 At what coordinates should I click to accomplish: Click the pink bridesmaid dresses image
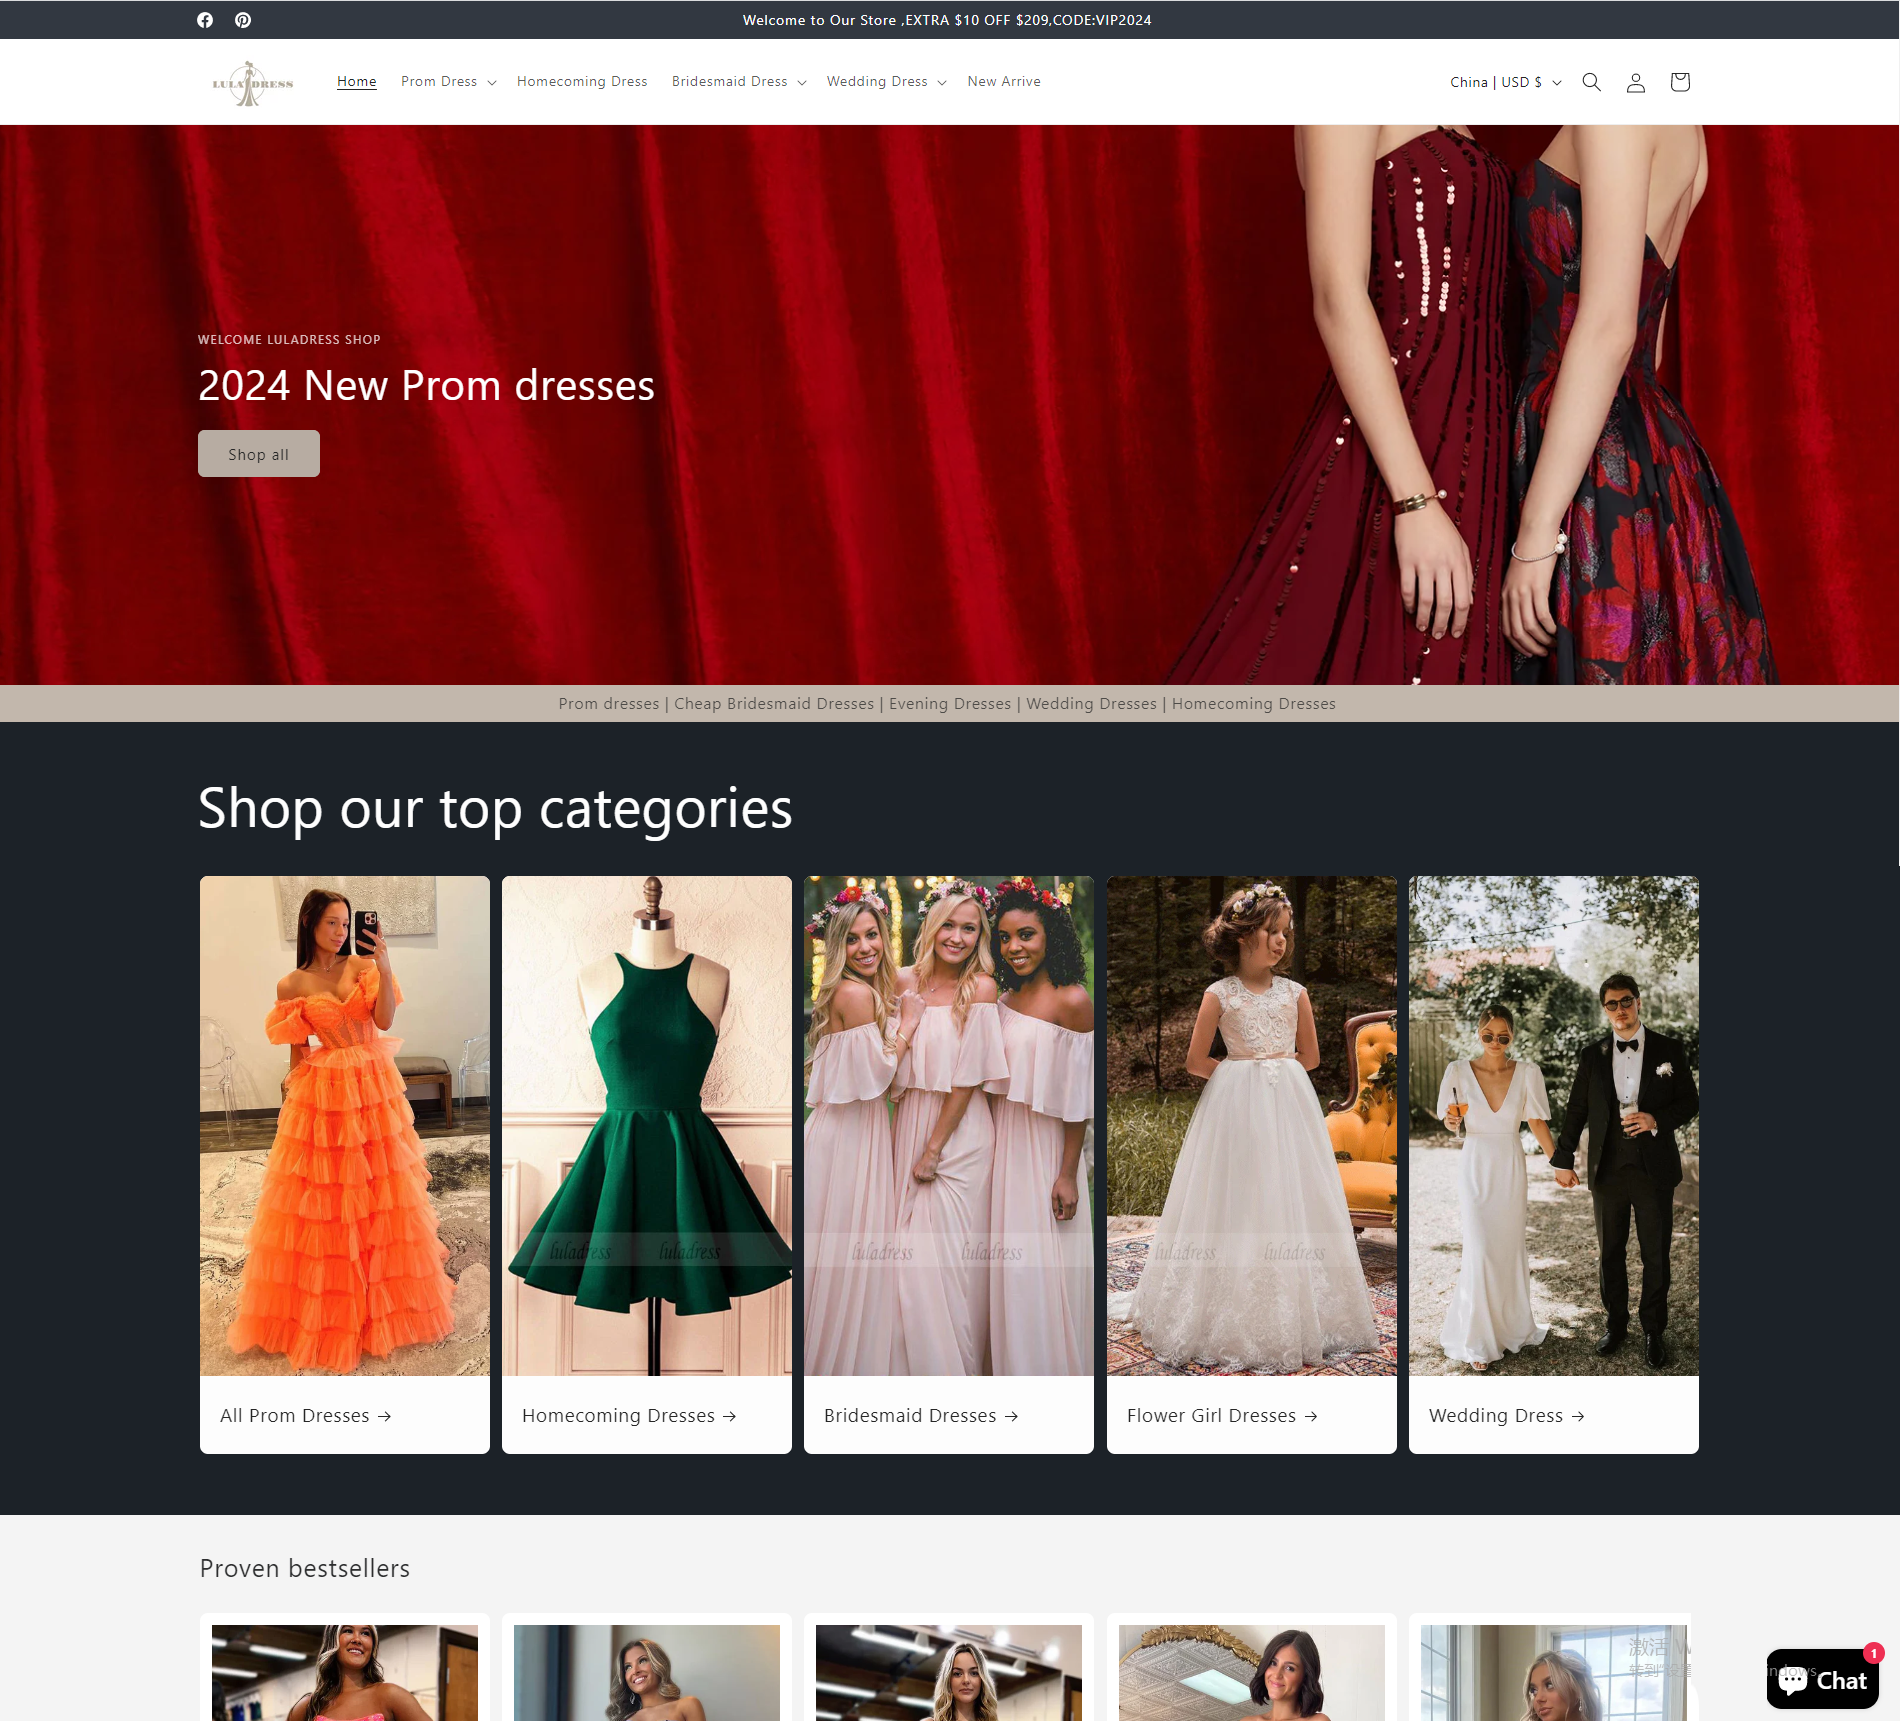(949, 1125)
